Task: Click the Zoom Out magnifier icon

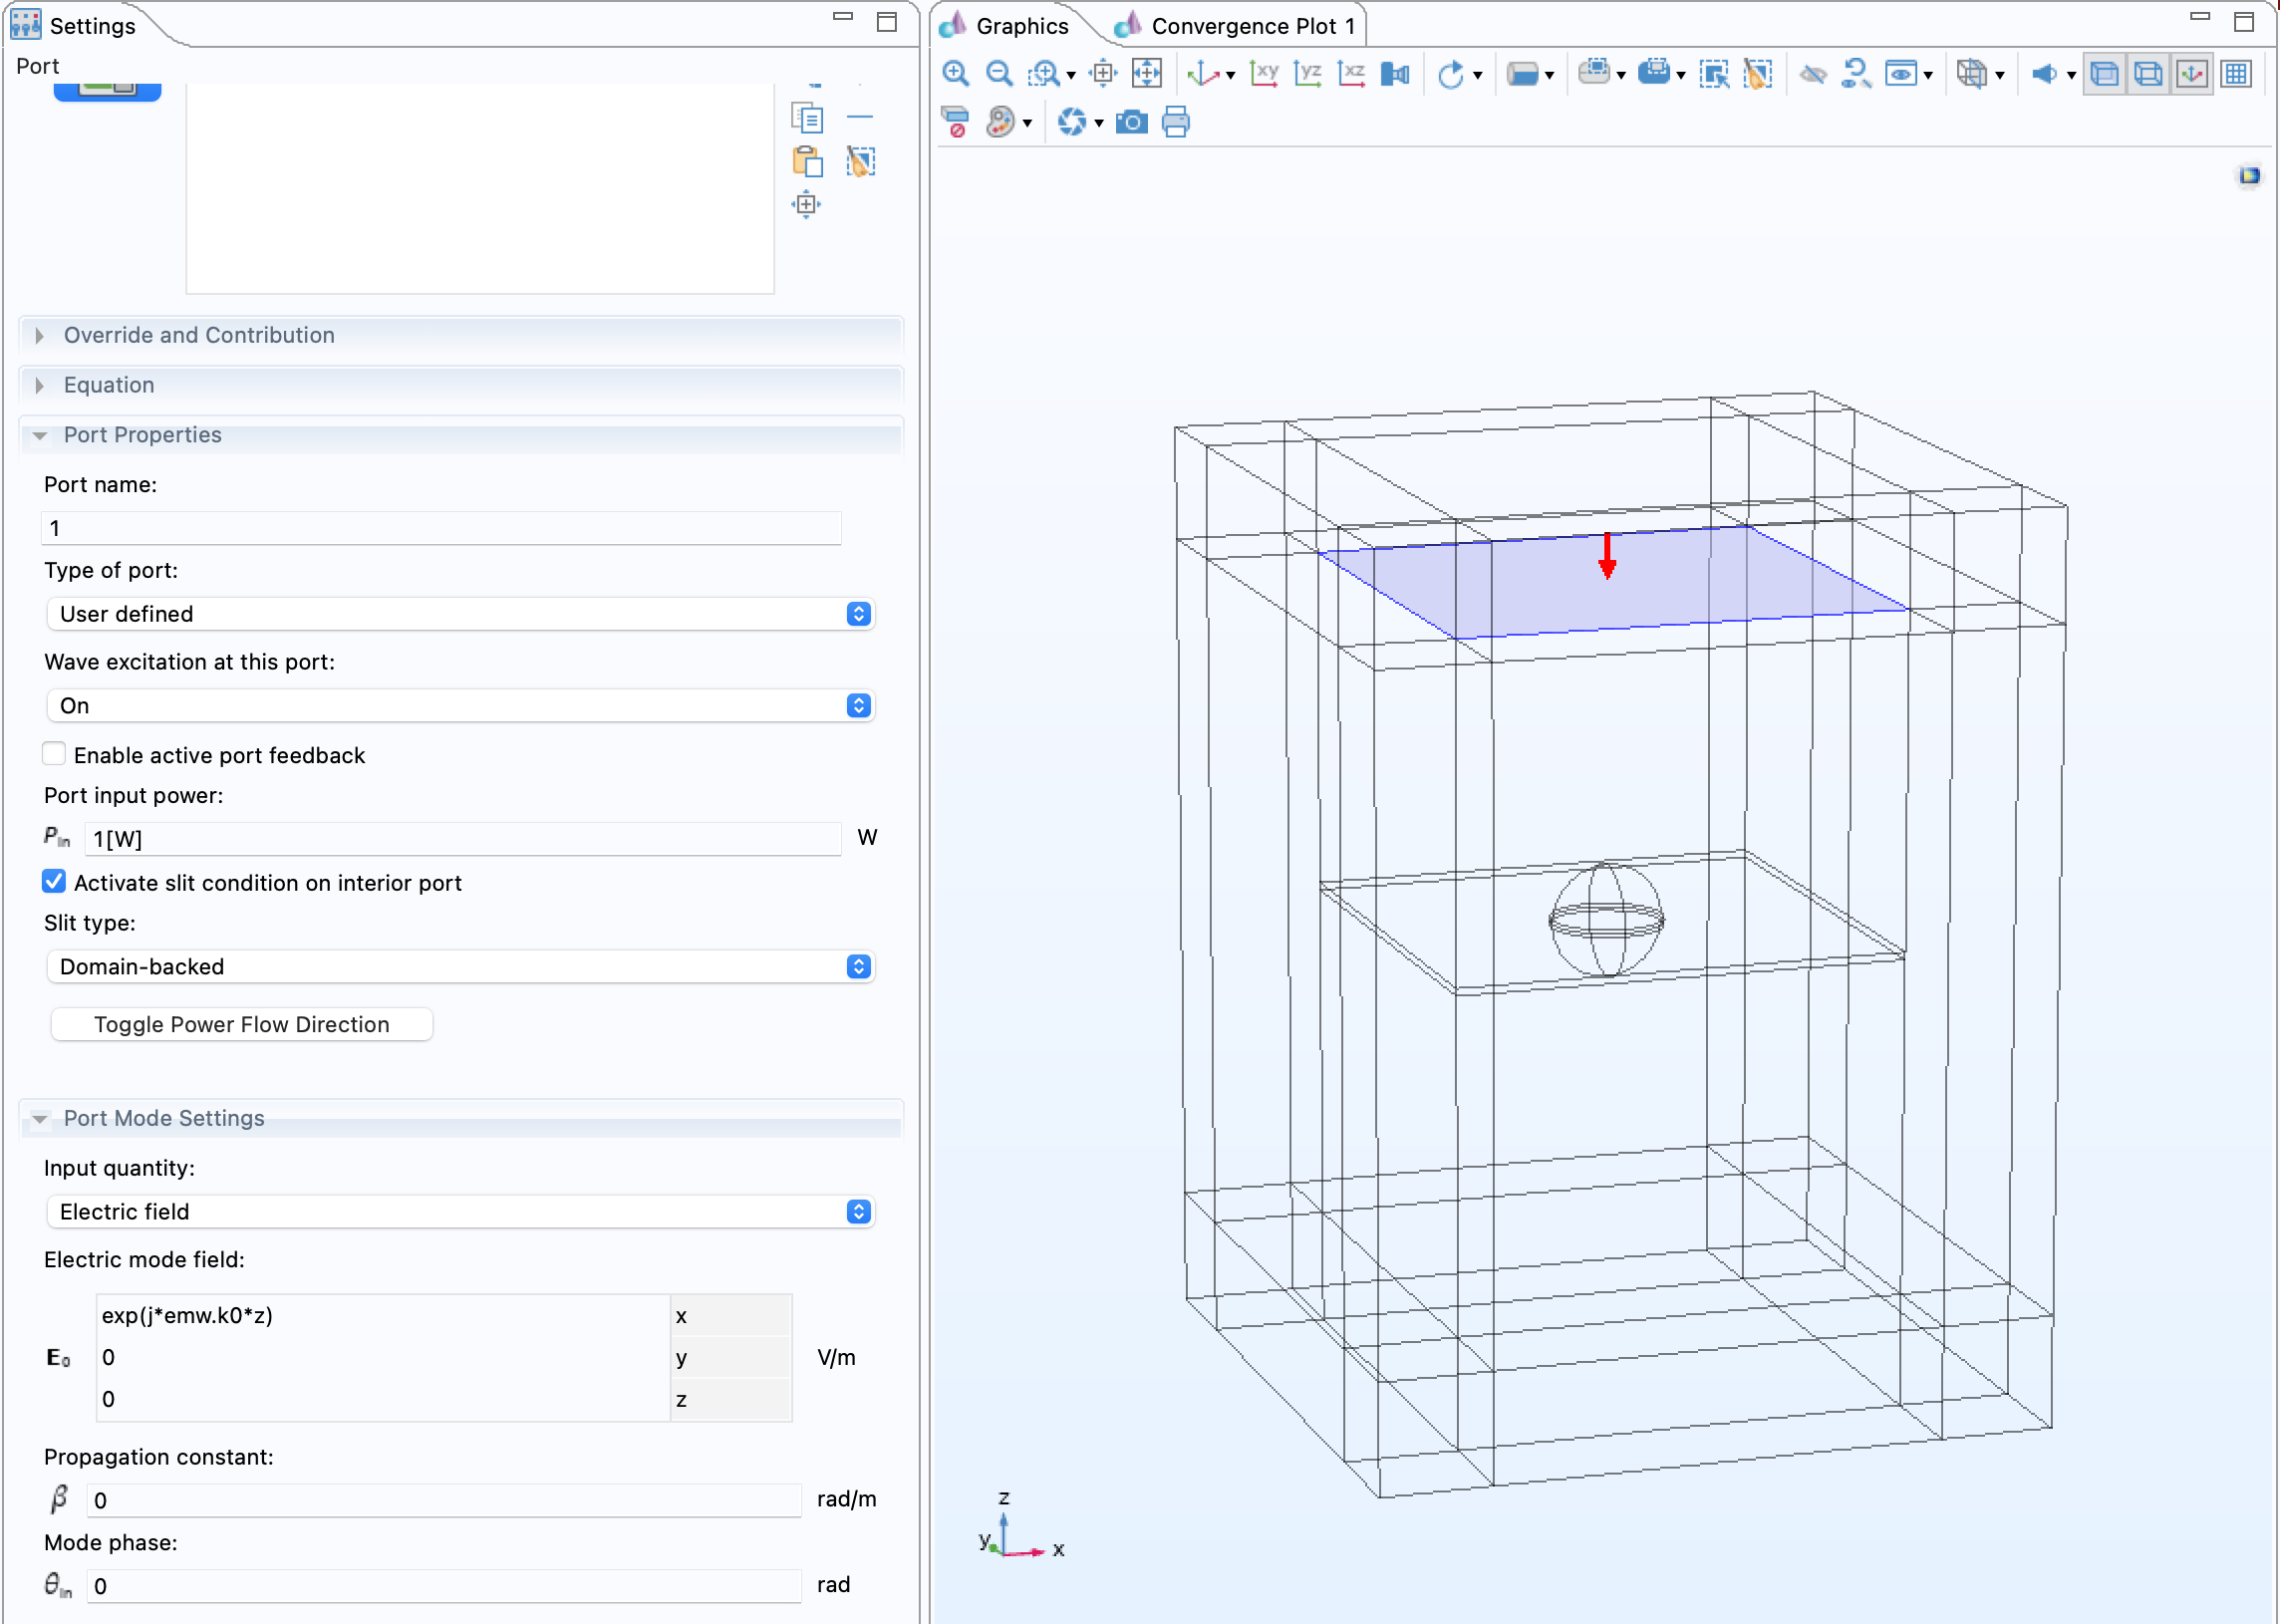Action: (998, 74)
